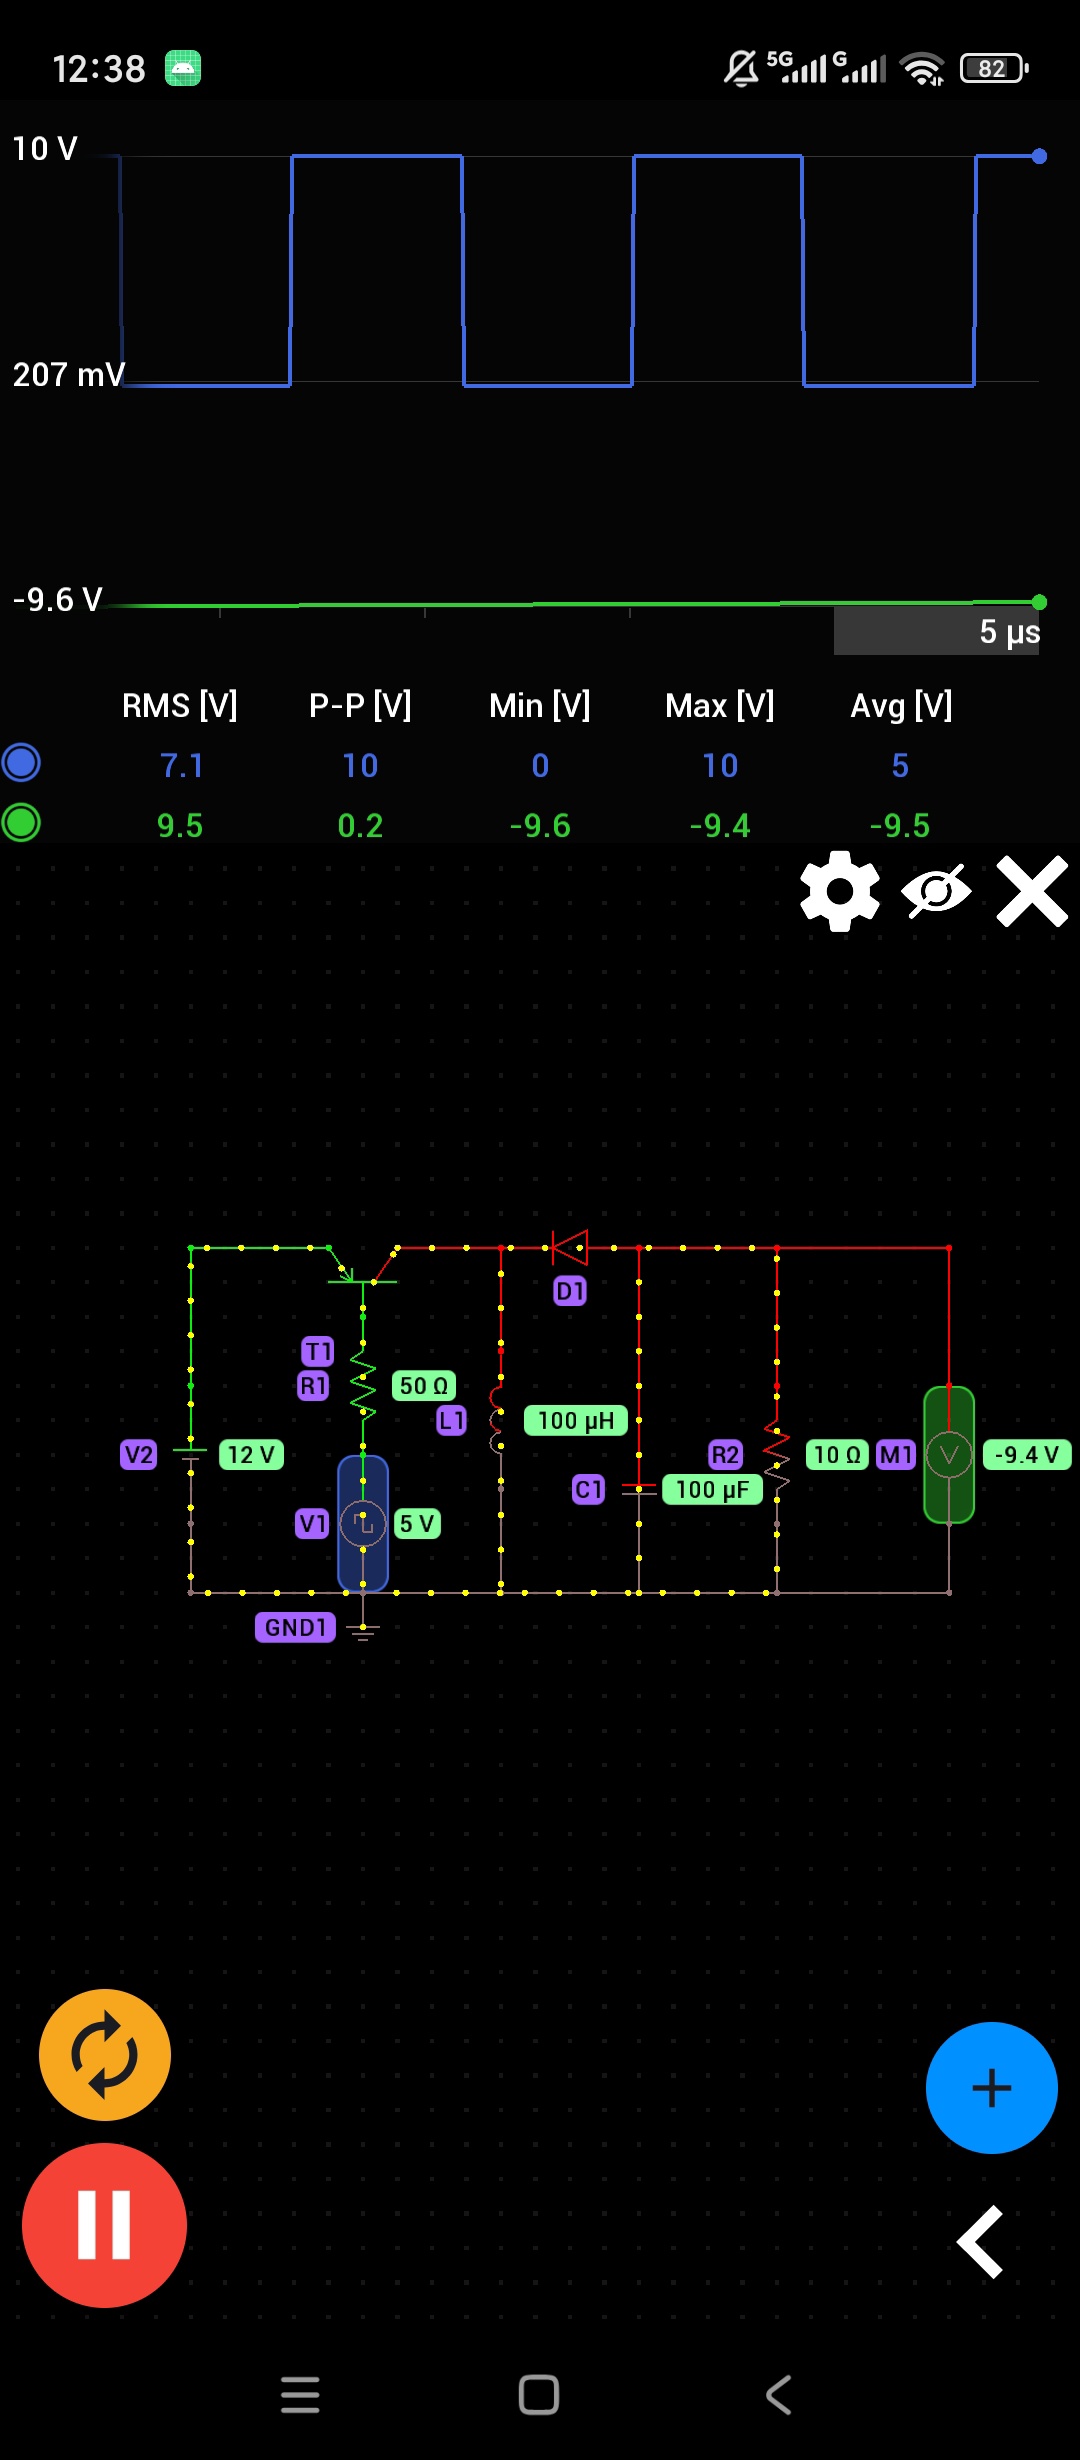Tap the GND1 label

295,1628
